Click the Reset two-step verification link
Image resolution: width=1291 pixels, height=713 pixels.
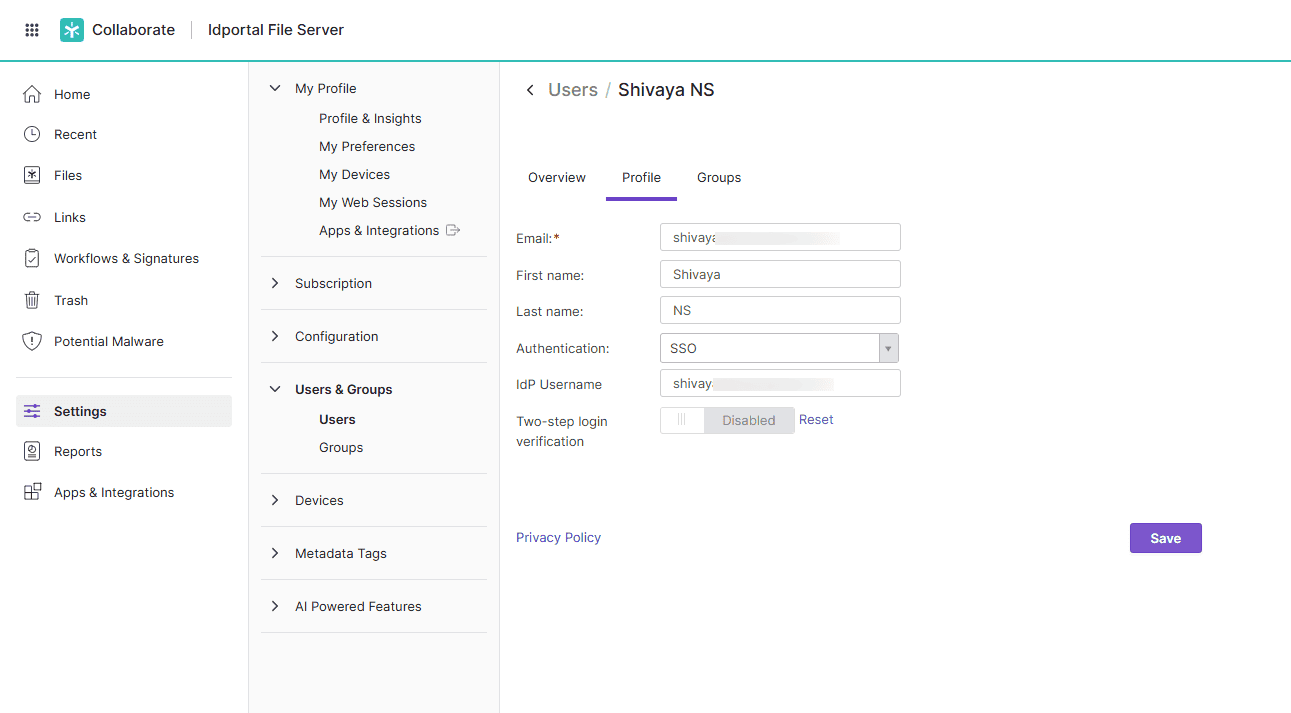(x=816, y=420)
